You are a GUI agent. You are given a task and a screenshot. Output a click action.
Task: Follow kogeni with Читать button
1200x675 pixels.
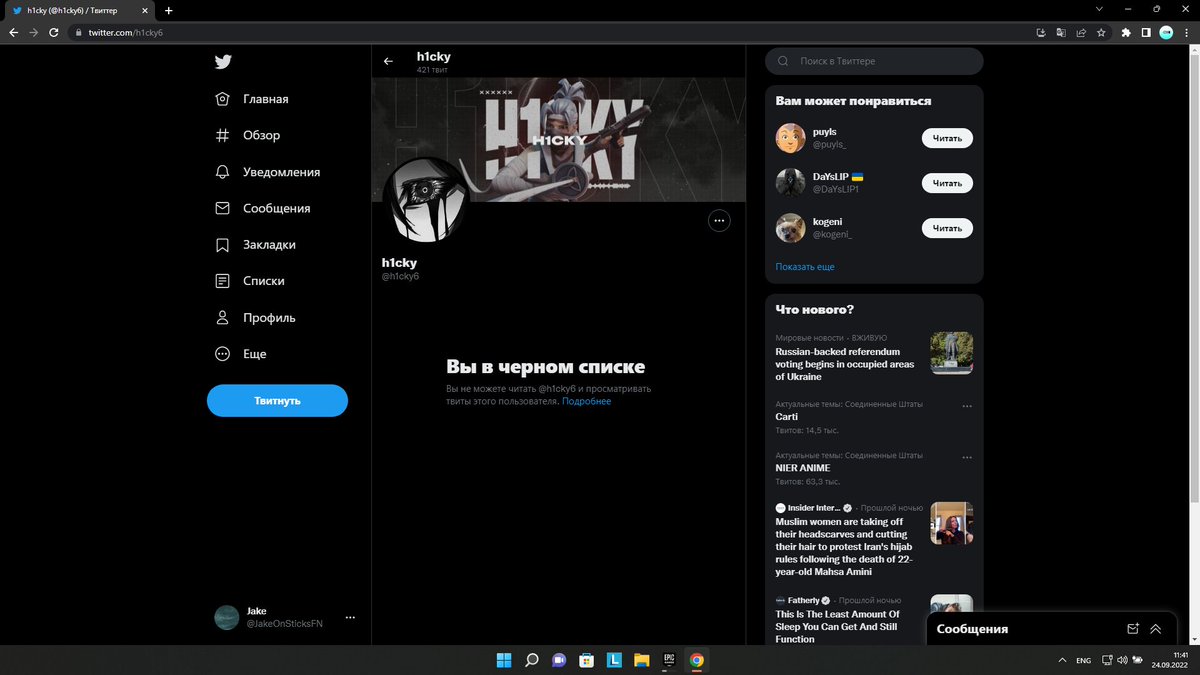(947, 228)
